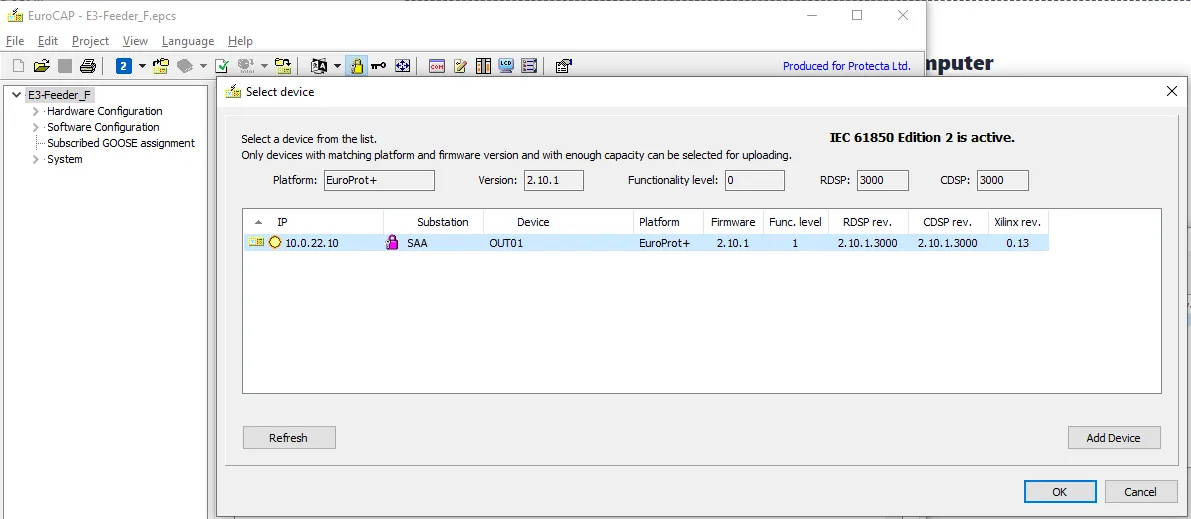The image size is (1191, 519).
Task: Click the pink lock icon in SAA row
Action: pos(392,243)
